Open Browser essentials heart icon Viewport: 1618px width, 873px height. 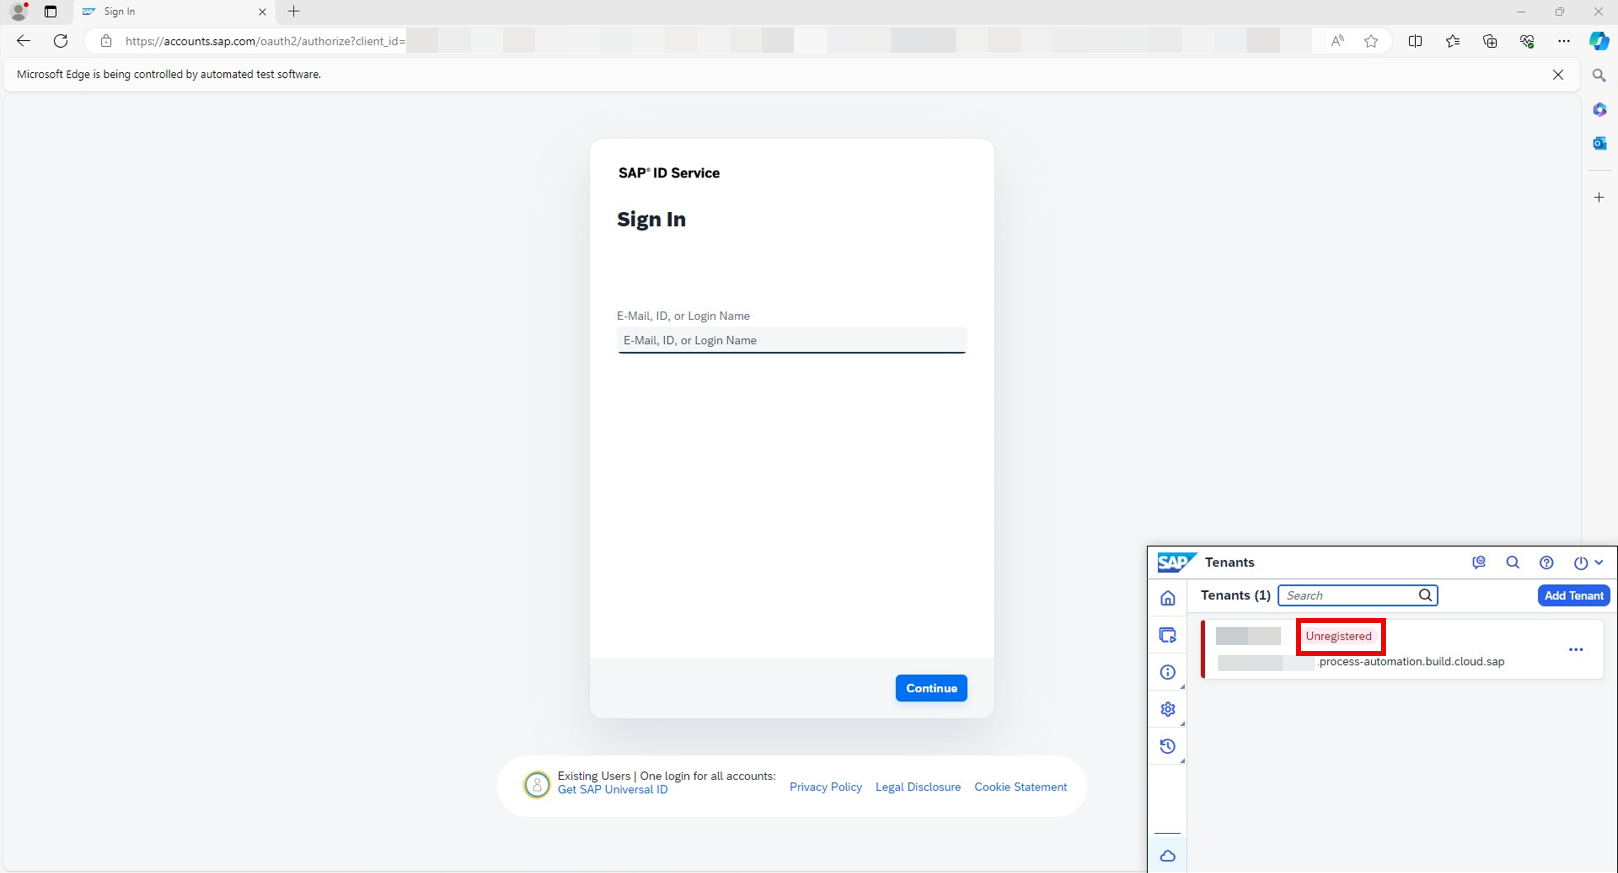[1527, 41]
